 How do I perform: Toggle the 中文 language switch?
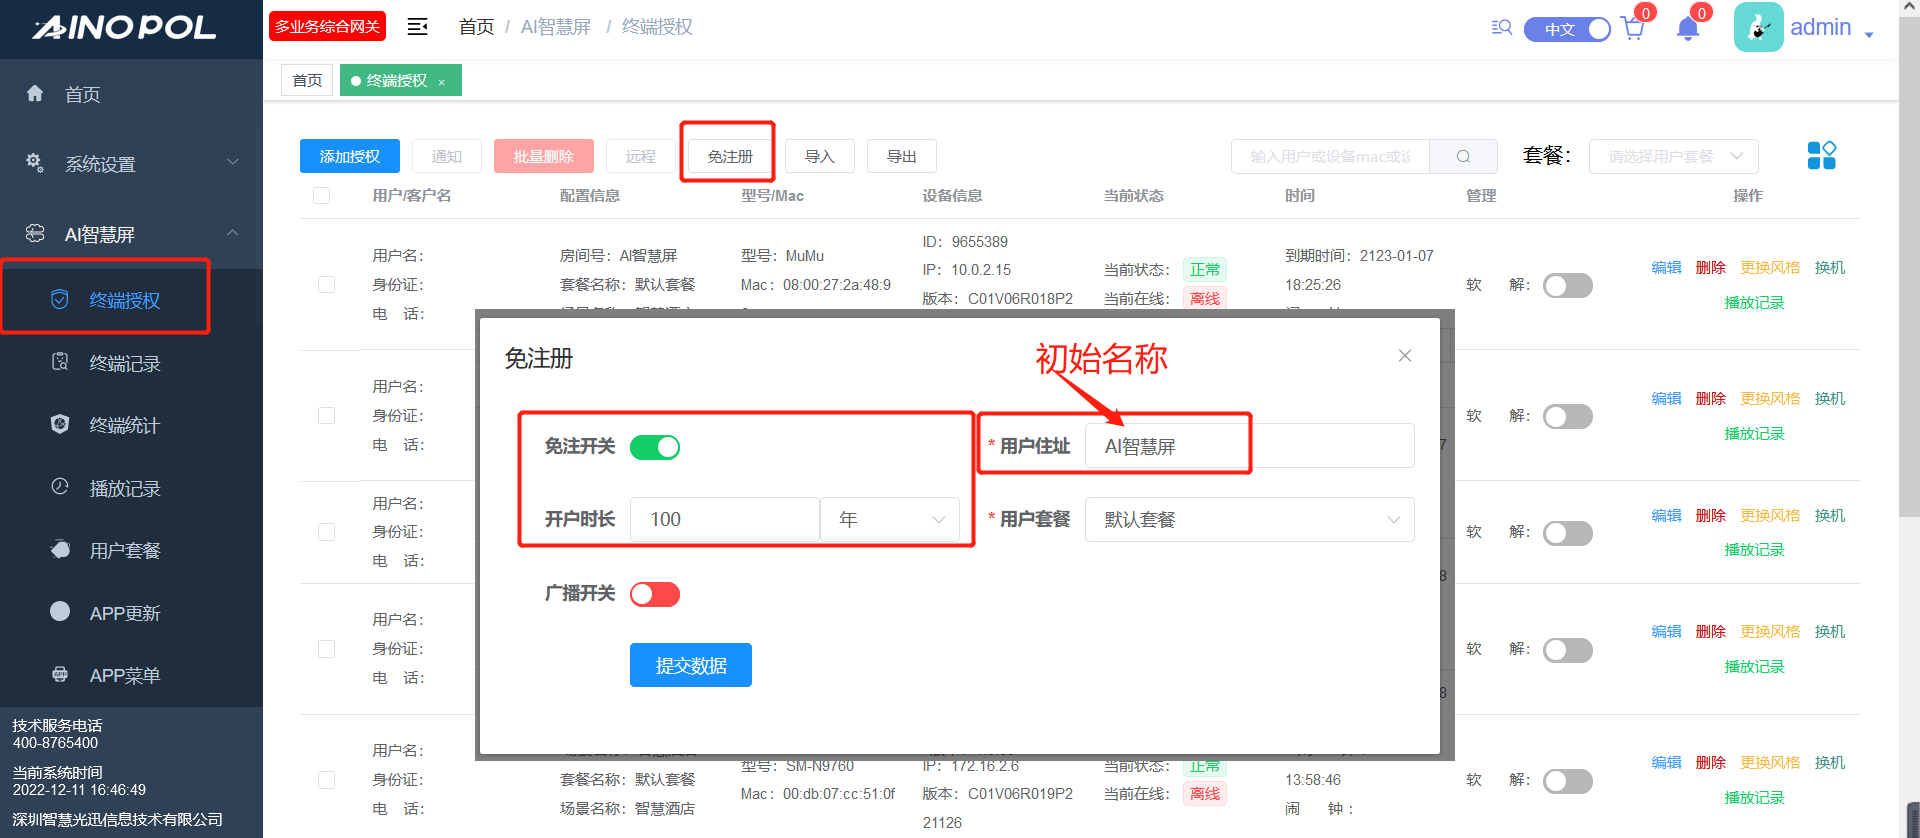(1567, 29)
